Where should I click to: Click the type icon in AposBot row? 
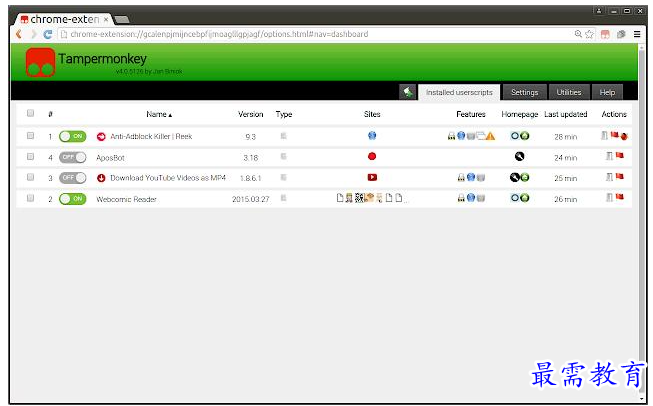(284, 157)
